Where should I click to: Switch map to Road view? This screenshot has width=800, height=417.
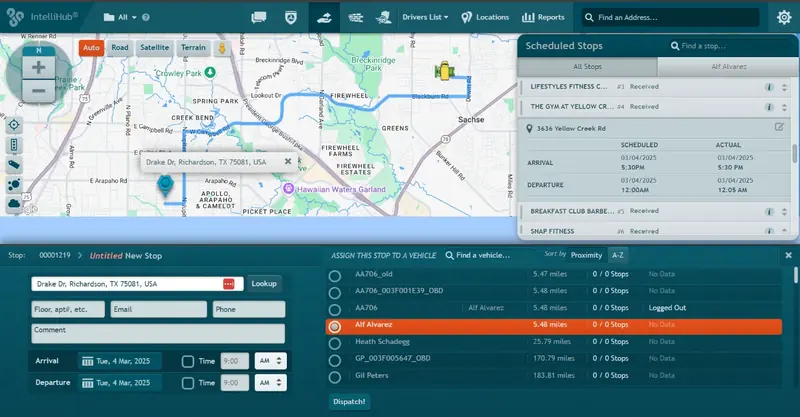(x=120, y=47)
